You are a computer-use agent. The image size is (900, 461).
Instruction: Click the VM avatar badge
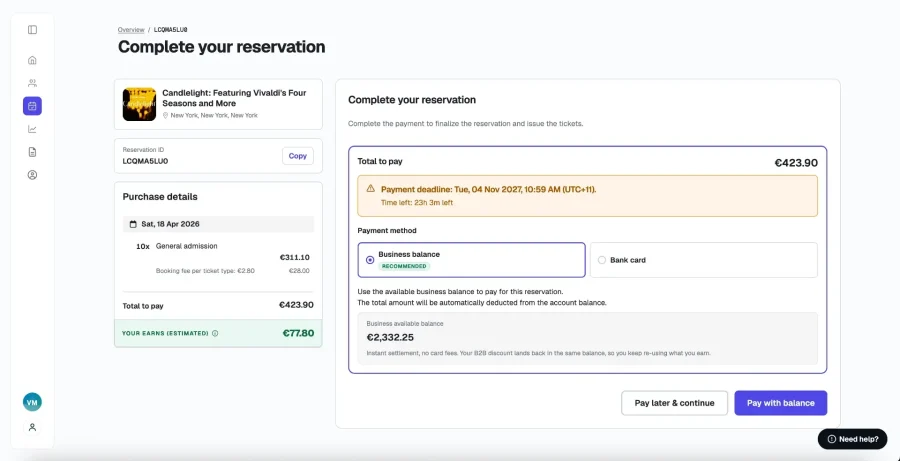[32, 402]
